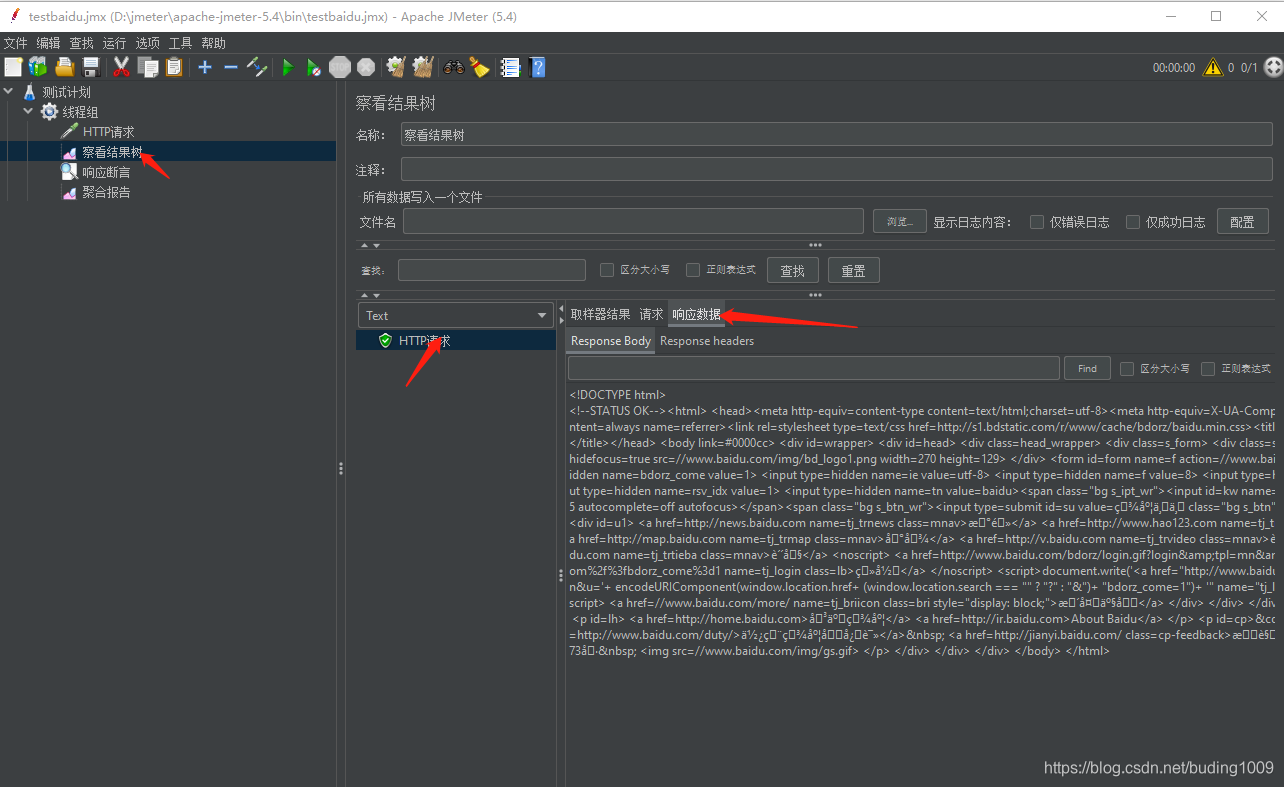
Task: Click the Clear broom-gear icon
Action: click(396, 67)
